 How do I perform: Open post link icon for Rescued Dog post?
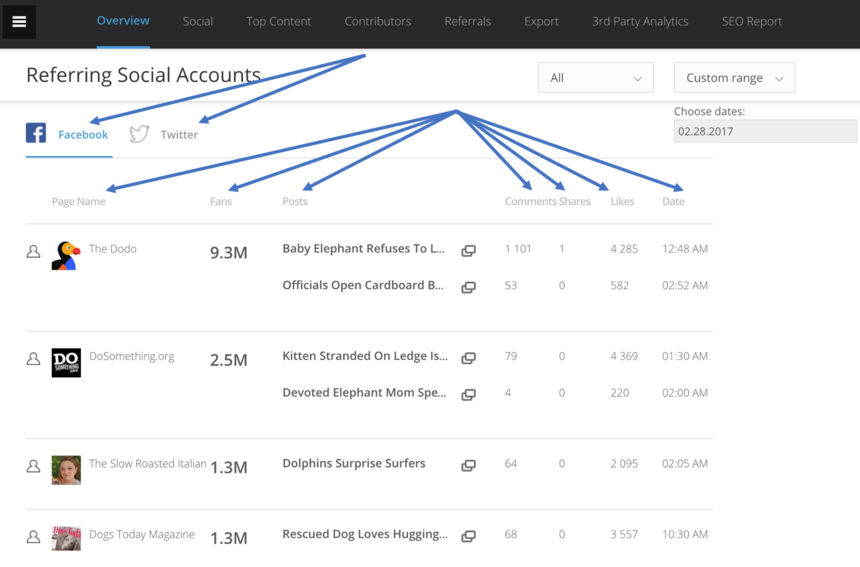click(468, 536)
